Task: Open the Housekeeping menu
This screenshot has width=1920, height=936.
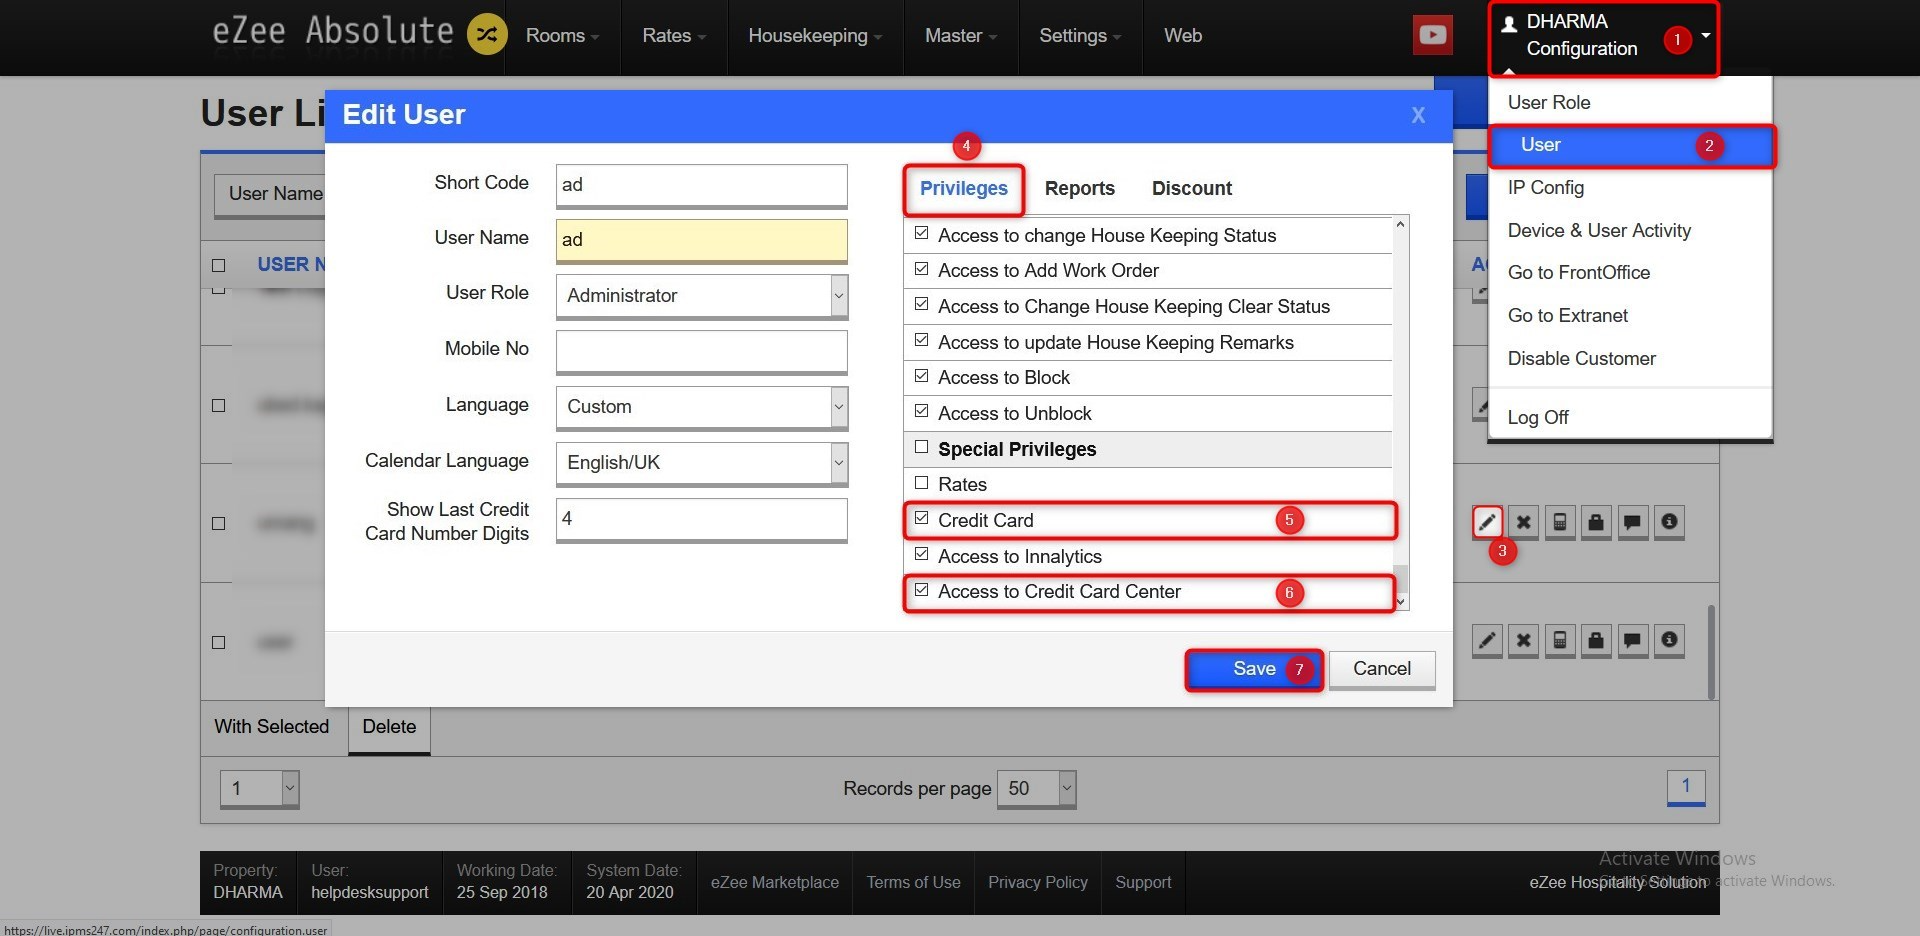Action: tap(815, 36)
